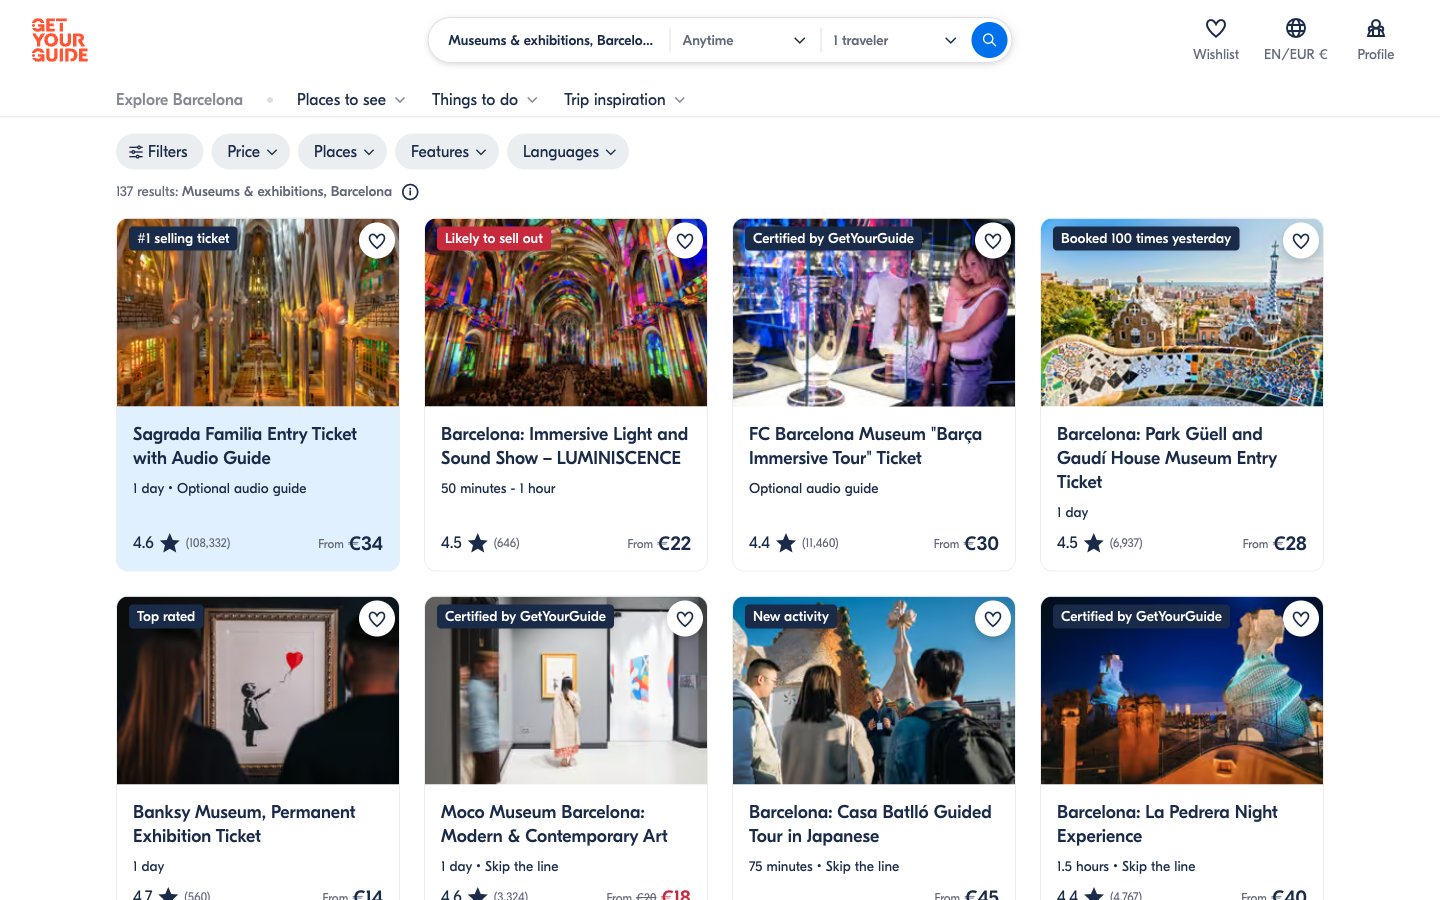1440x900 pixels.
Task: Add Sagrada Familia ticket to wishlist
Action: point(377,241)
